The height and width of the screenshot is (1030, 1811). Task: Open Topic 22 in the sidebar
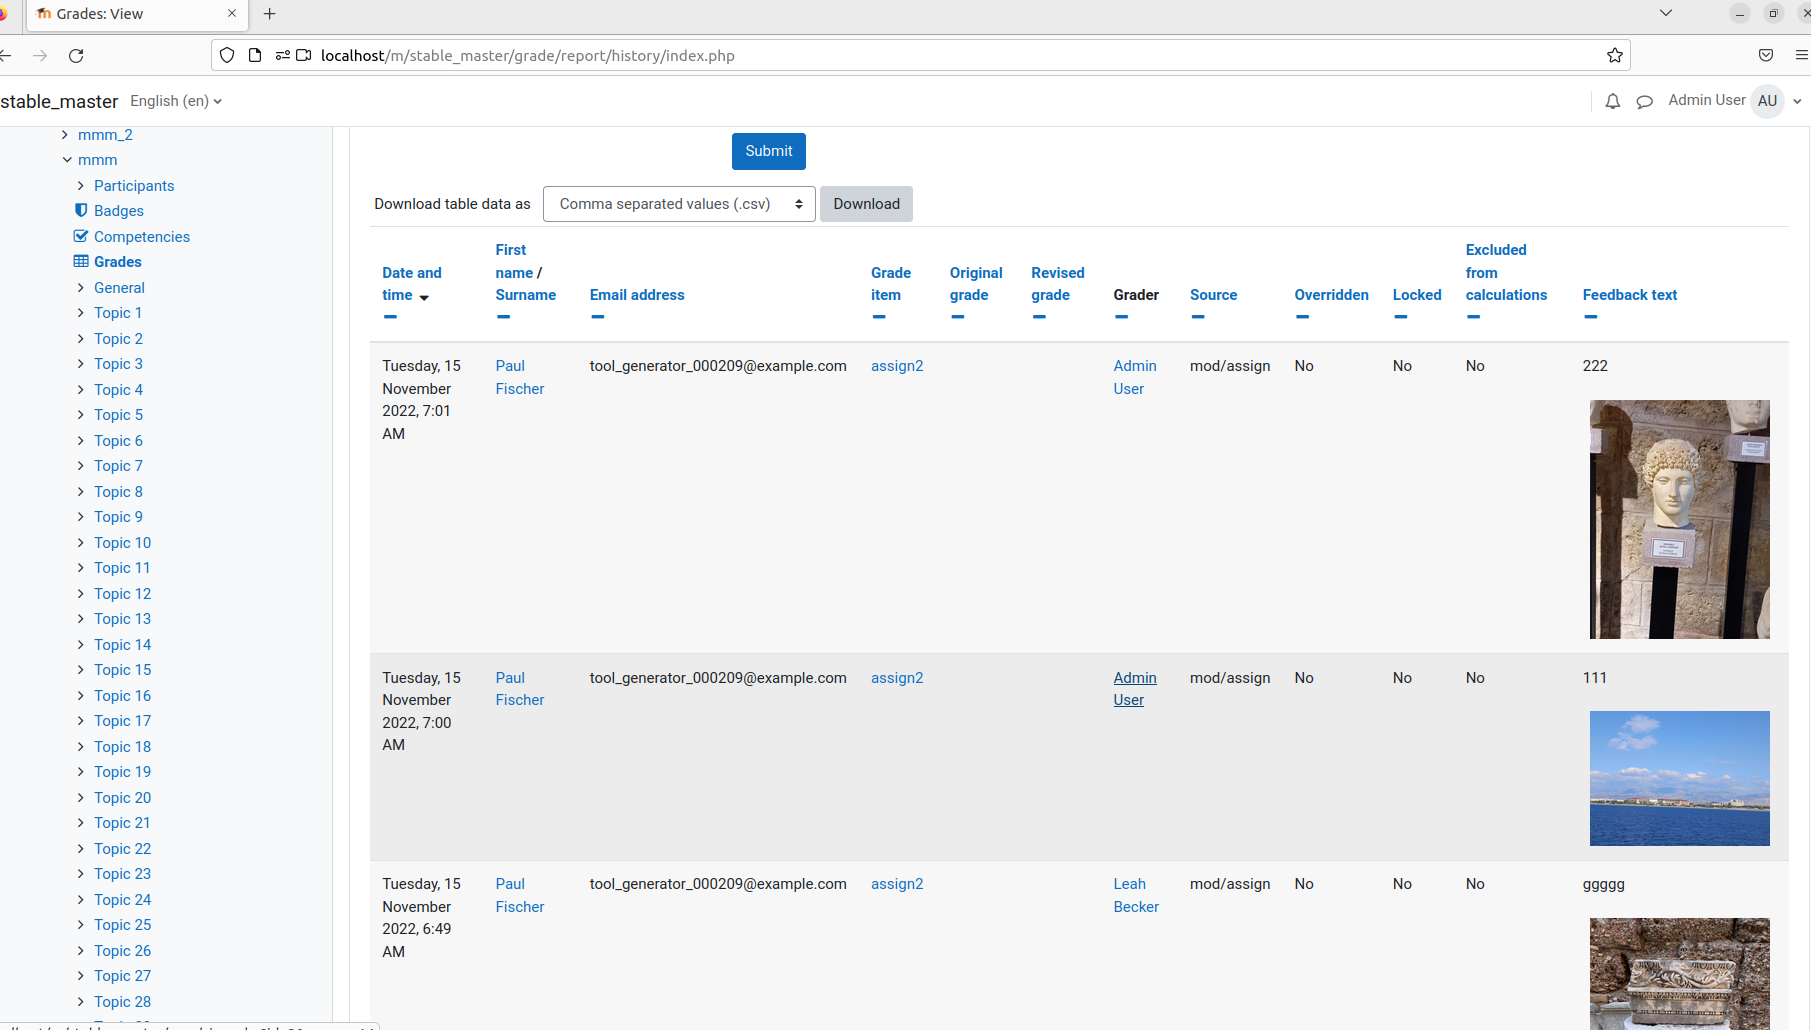pos(122,848)
